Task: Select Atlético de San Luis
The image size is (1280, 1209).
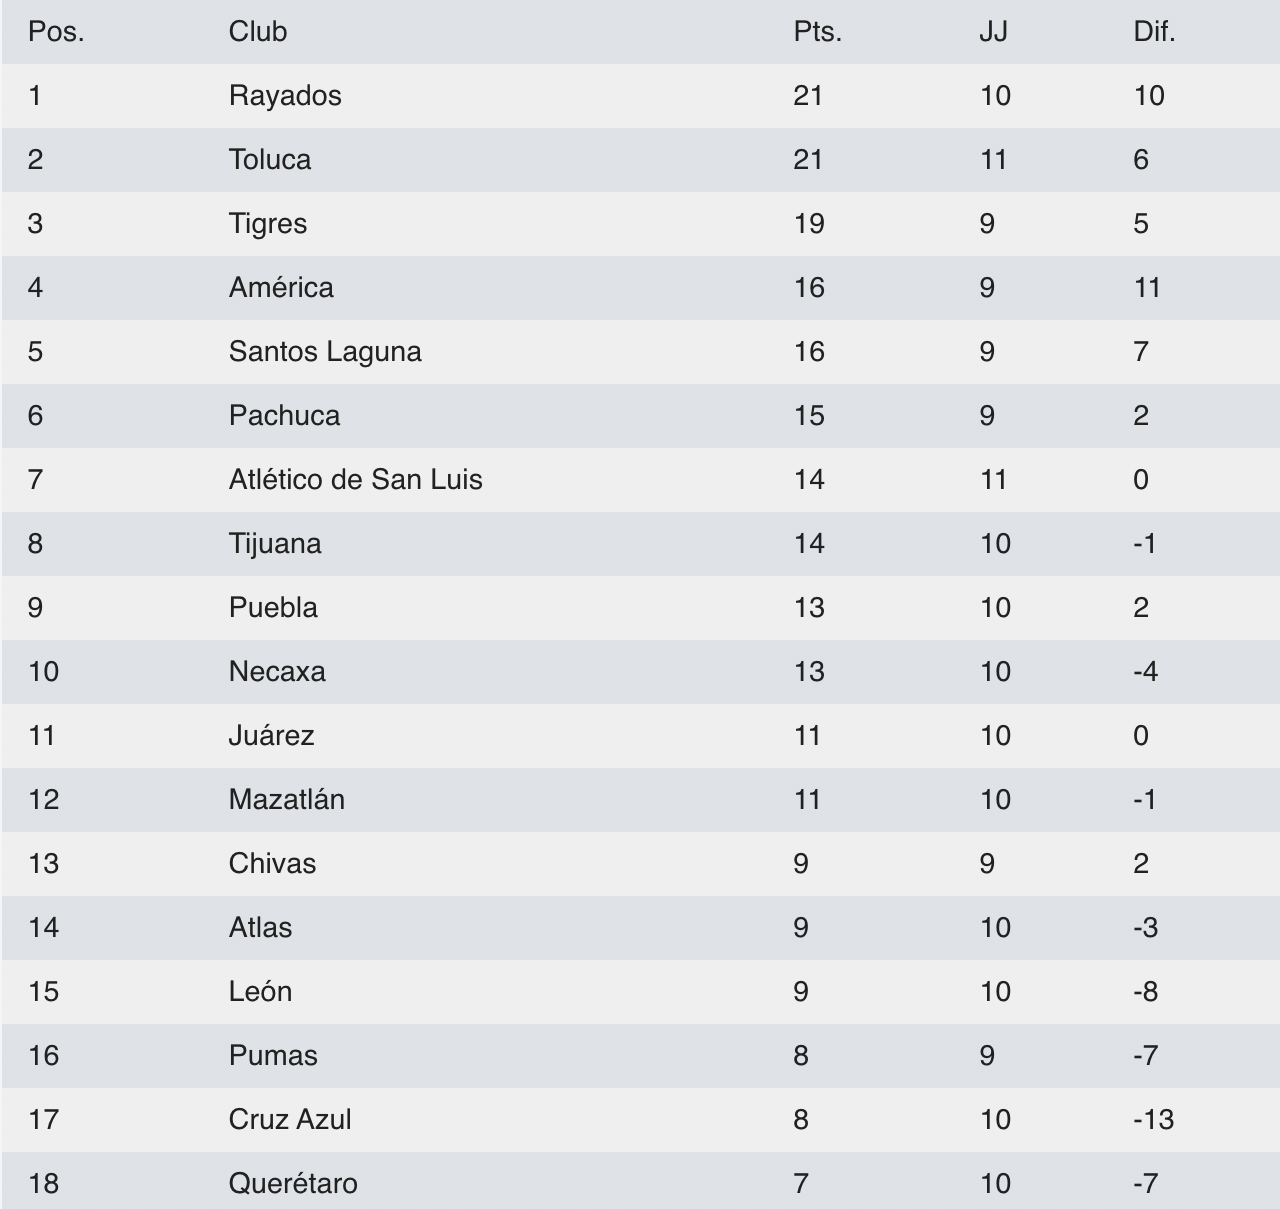Action: (356, 480)
